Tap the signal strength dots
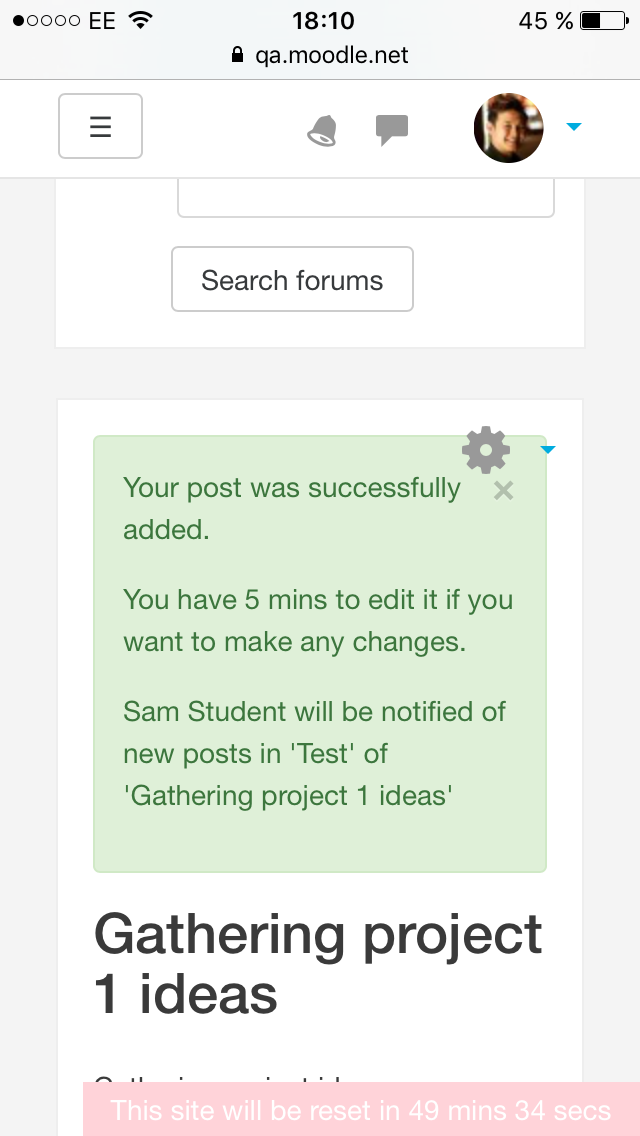The image size is (640, 1136). click(x=46, y=20)
